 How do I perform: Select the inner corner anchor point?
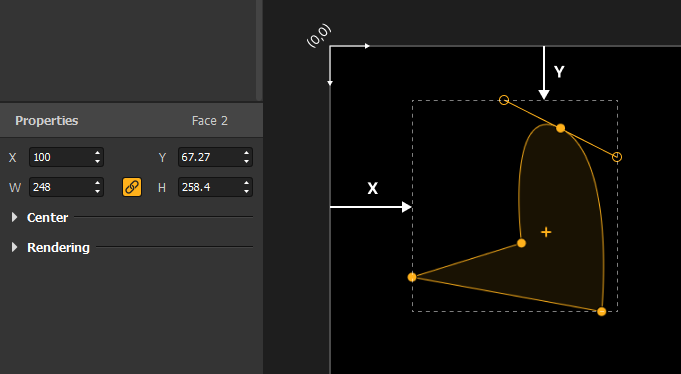522,243
